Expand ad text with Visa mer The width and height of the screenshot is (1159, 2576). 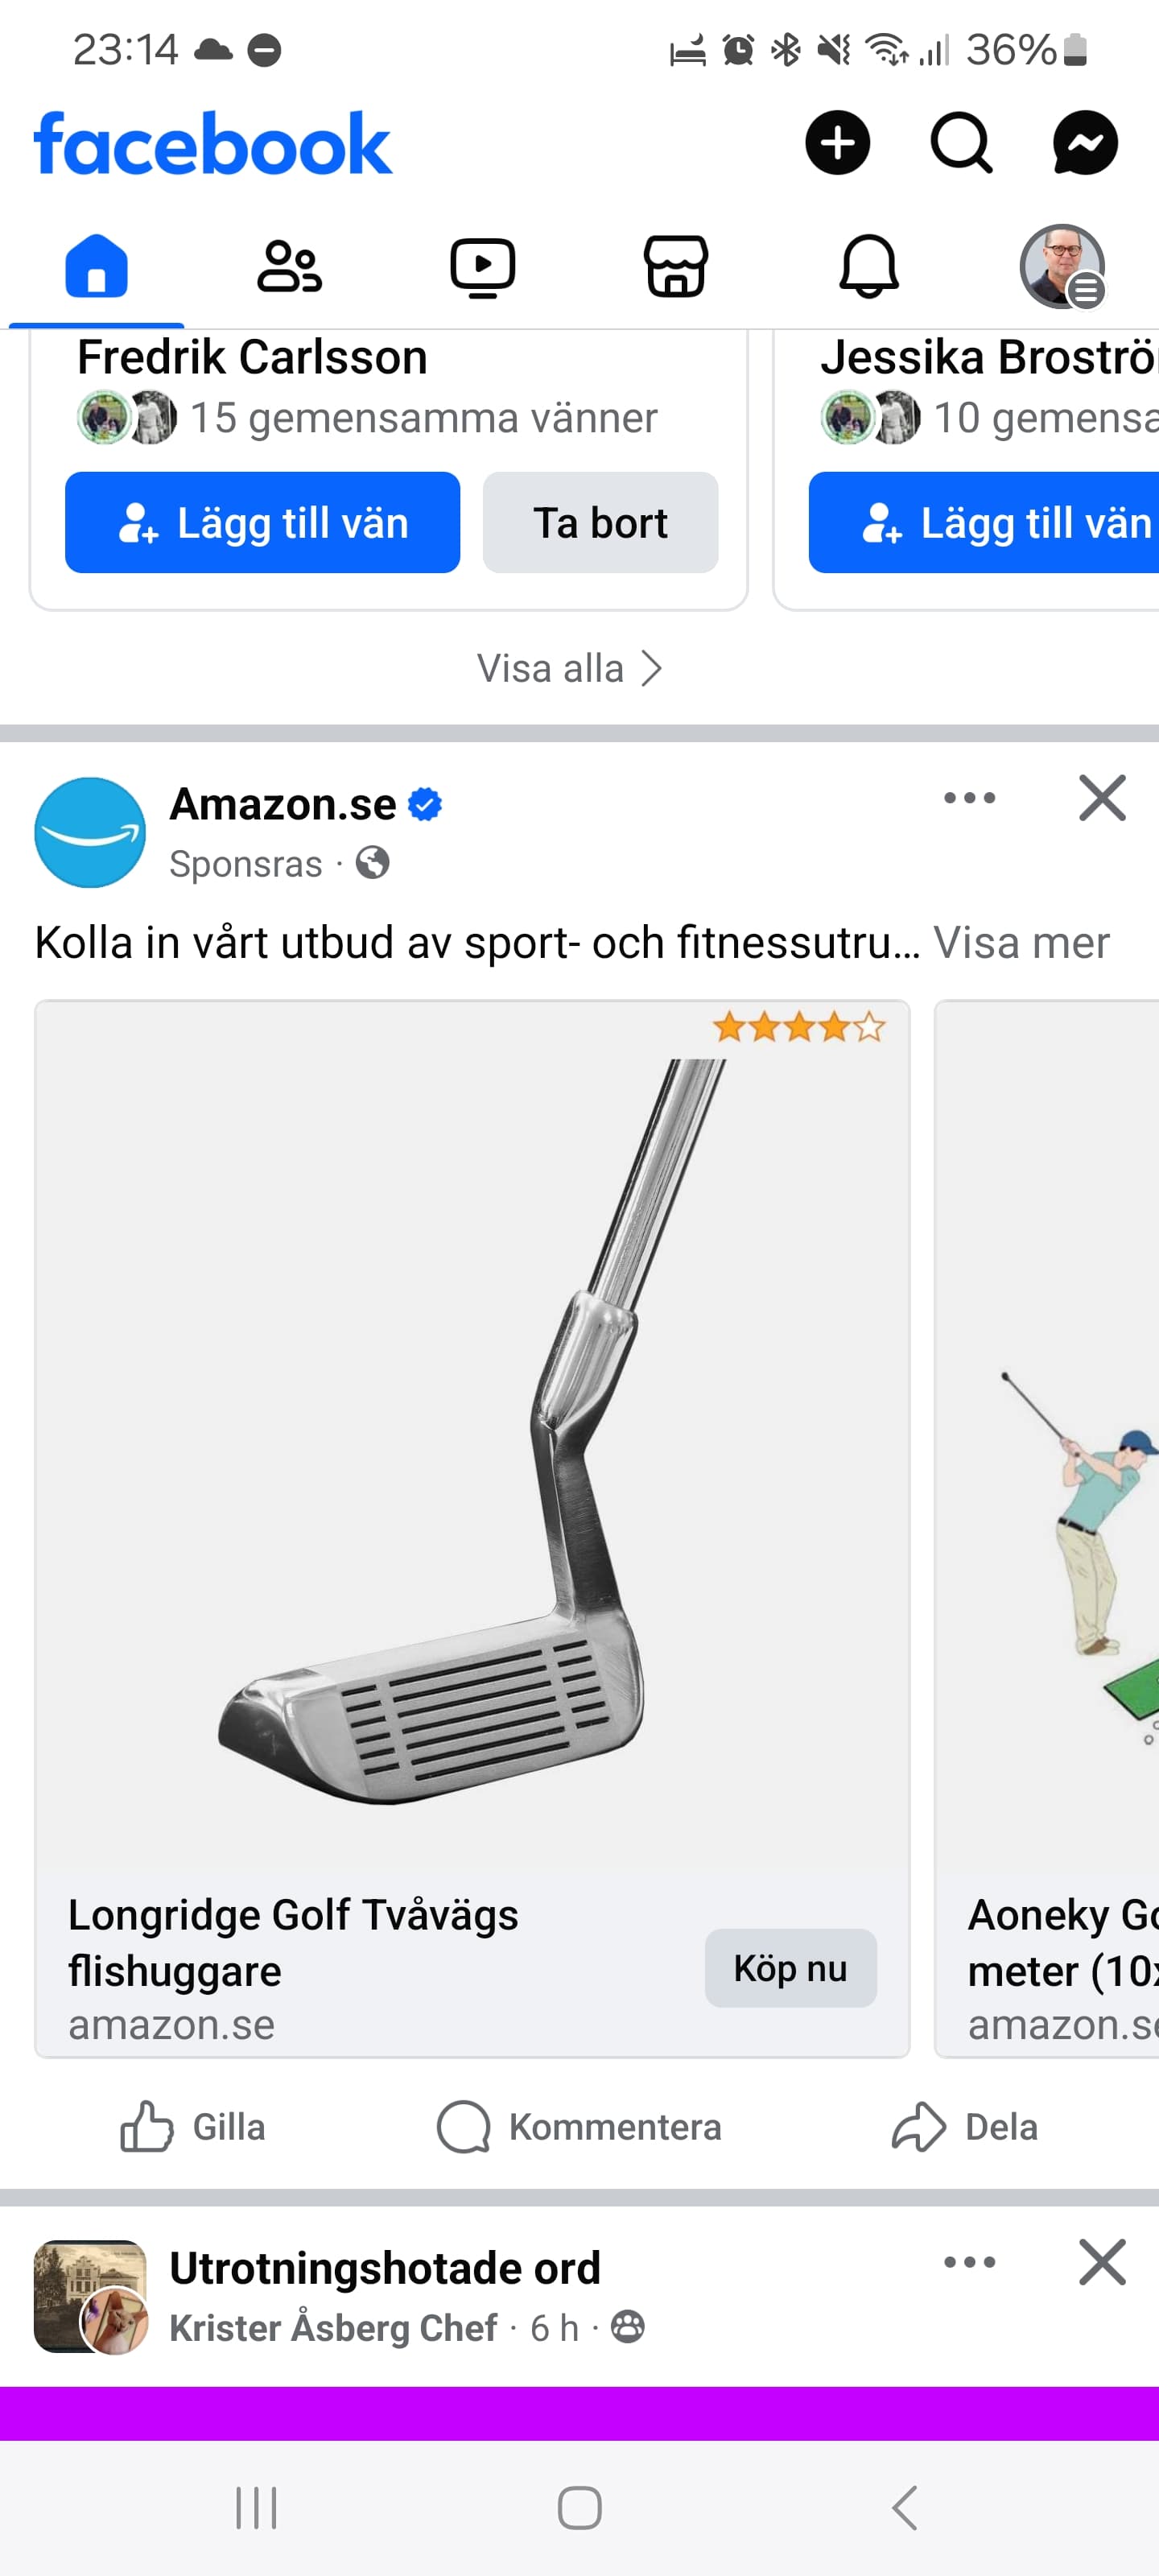coord(1021,942)
